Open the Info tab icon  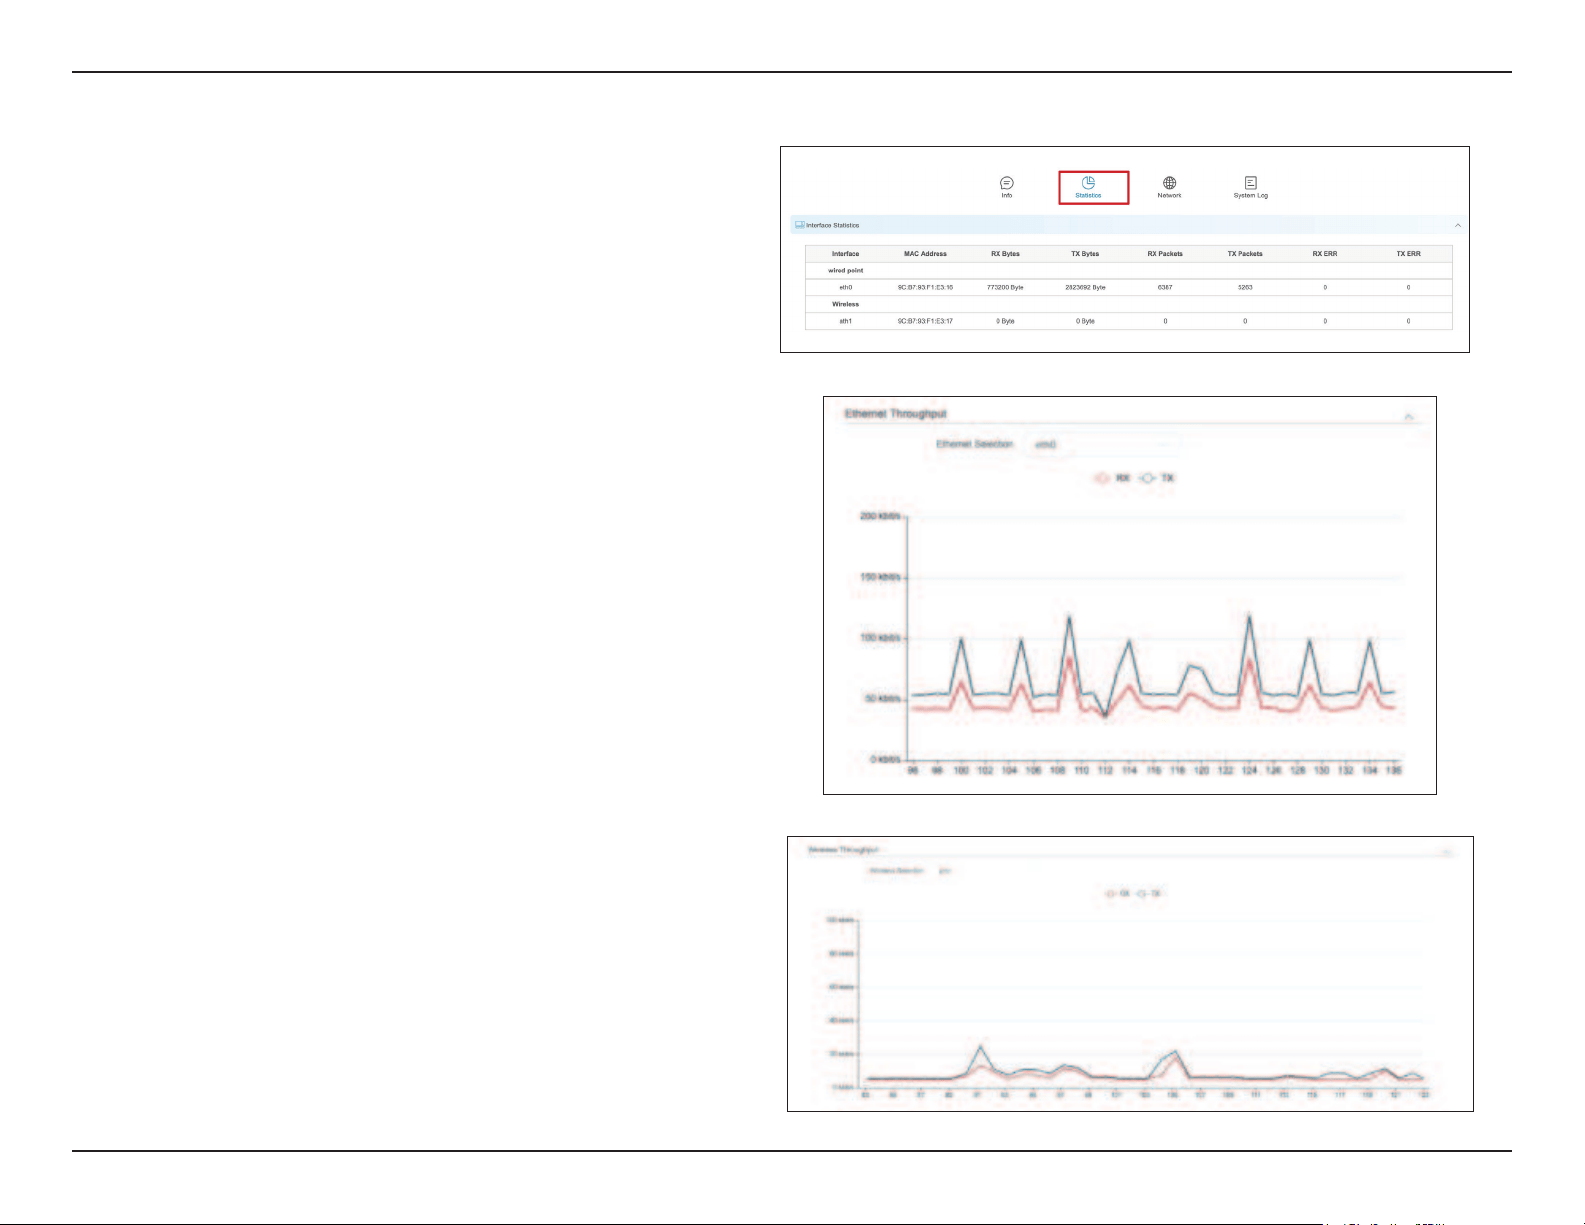tap(1007, 184)
